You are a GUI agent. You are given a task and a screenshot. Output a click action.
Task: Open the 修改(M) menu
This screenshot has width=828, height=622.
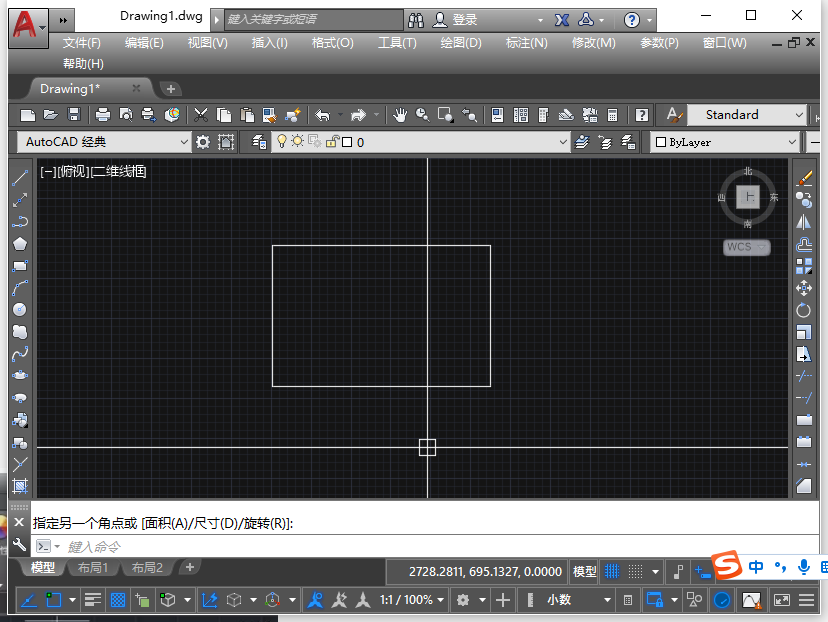594,43
